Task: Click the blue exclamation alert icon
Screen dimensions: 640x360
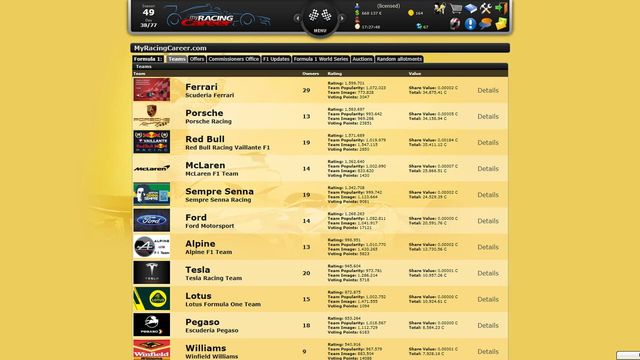Action: (470, 24)
